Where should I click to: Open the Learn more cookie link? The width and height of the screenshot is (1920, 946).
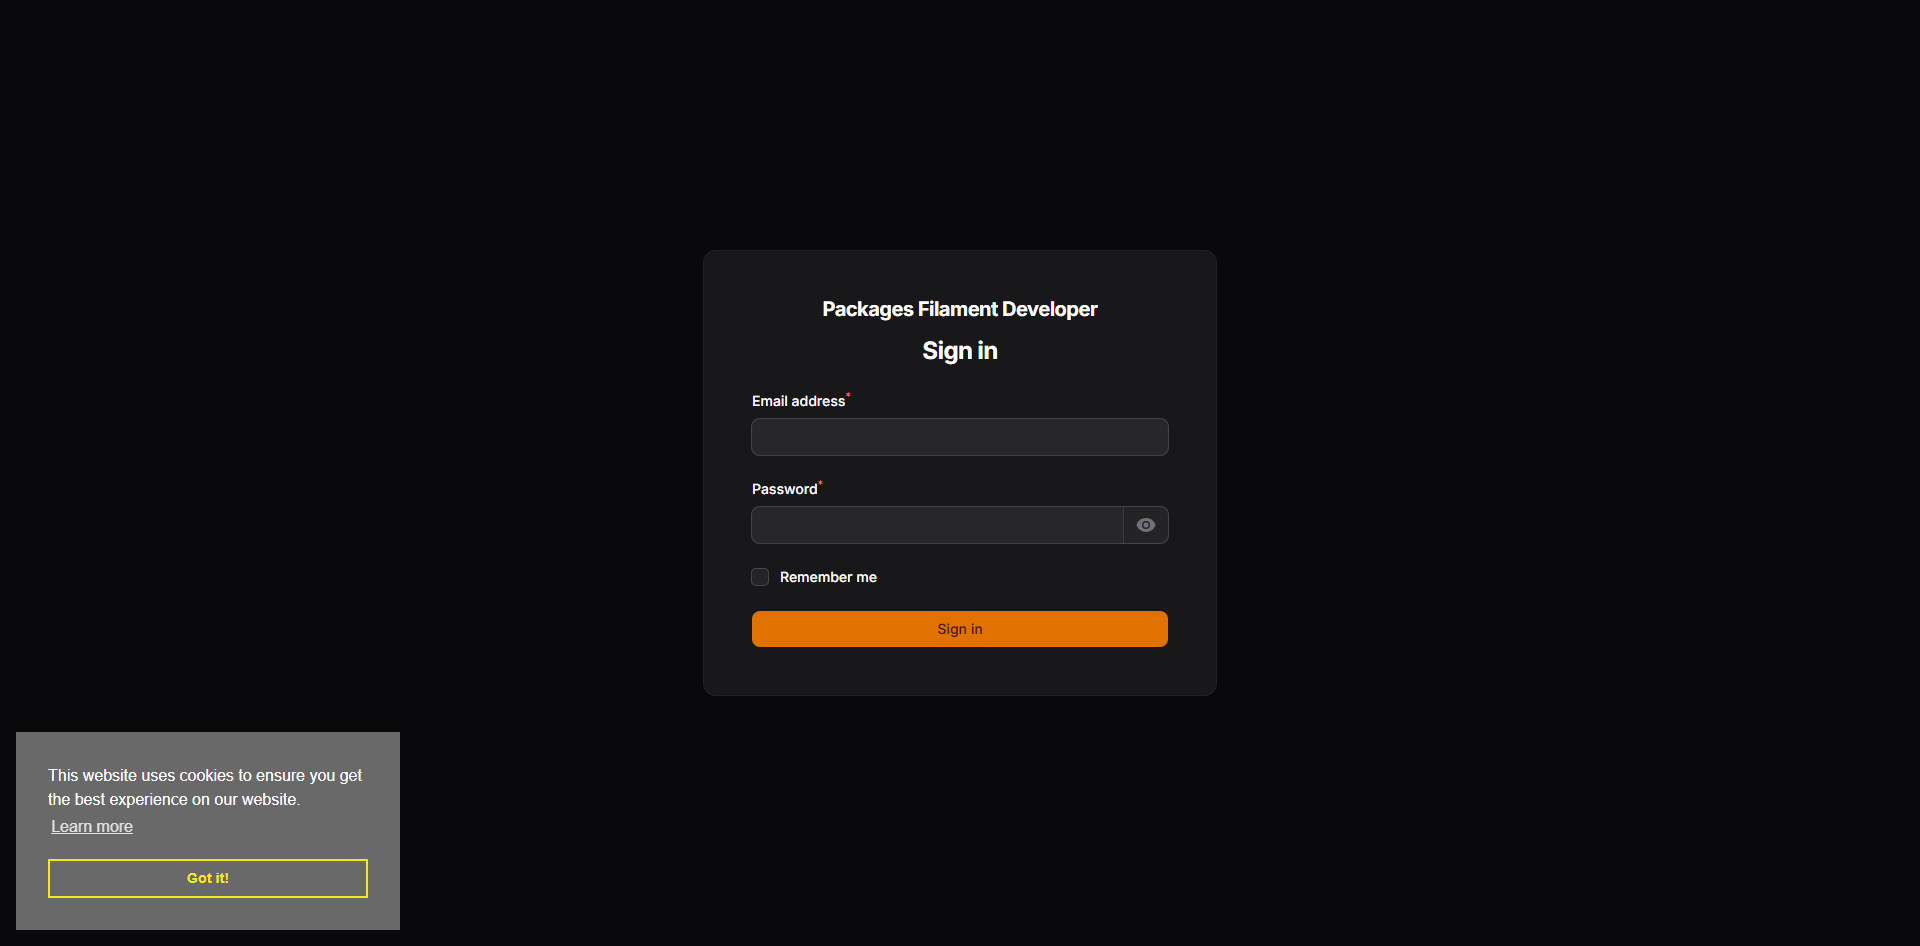[92, 826]
